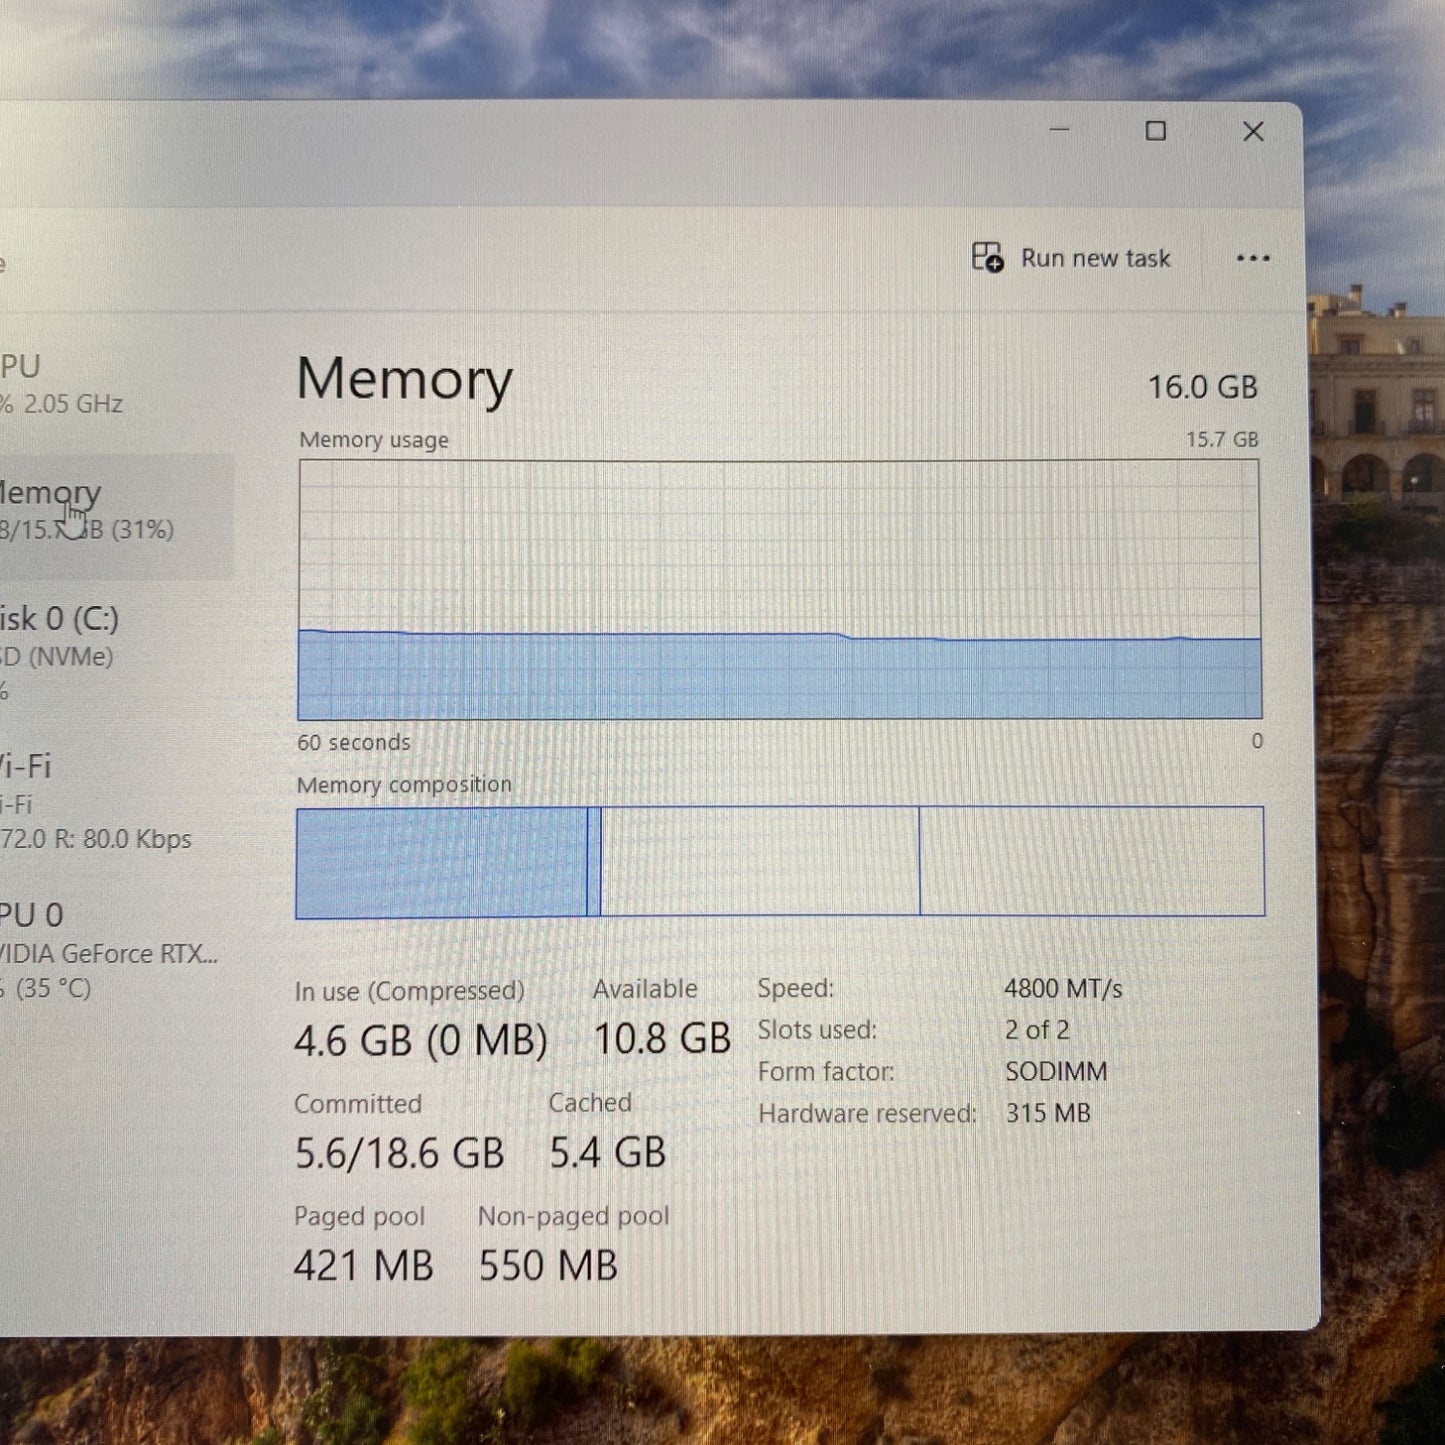Click the 550 MB non-paged pool value

coord(548,1266)
